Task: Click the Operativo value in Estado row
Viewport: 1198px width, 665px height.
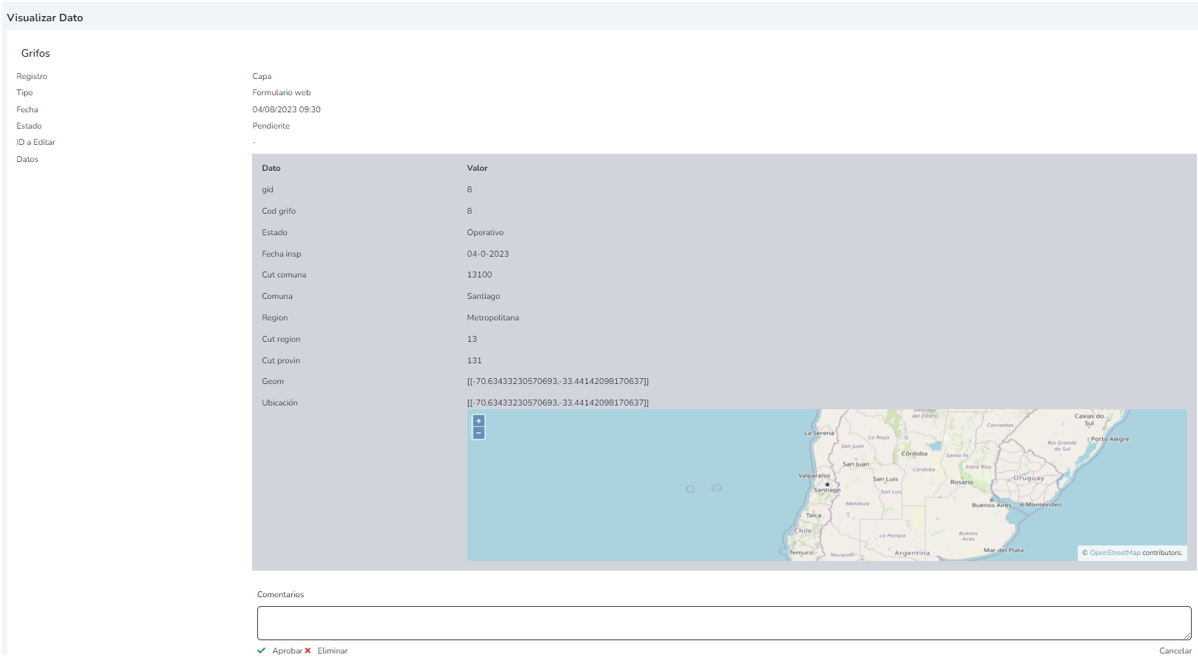Action: coord(485,233)
